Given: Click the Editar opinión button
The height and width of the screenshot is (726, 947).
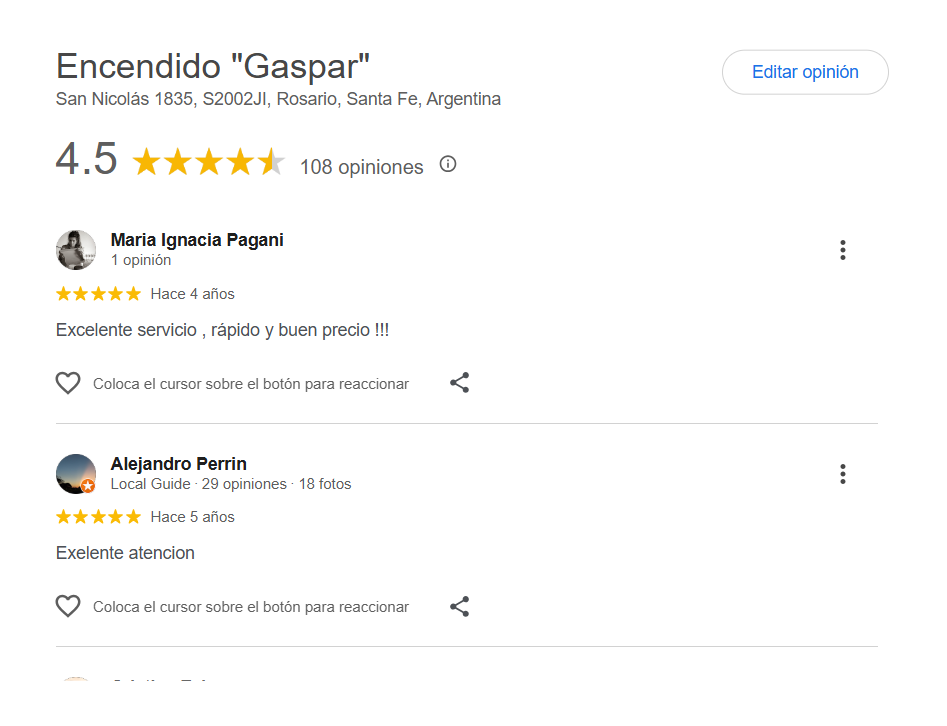Looking at the screenshot, I should click(805, 72).
